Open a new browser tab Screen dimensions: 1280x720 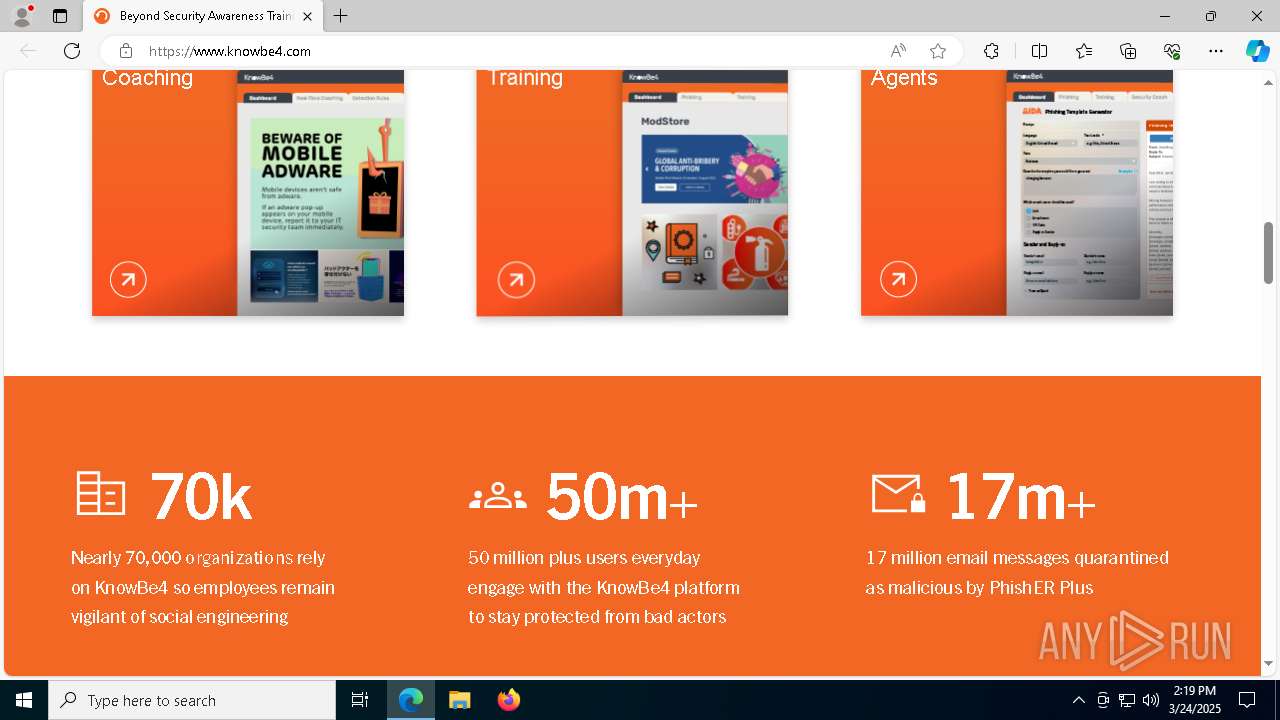click(x=340, y=16)
